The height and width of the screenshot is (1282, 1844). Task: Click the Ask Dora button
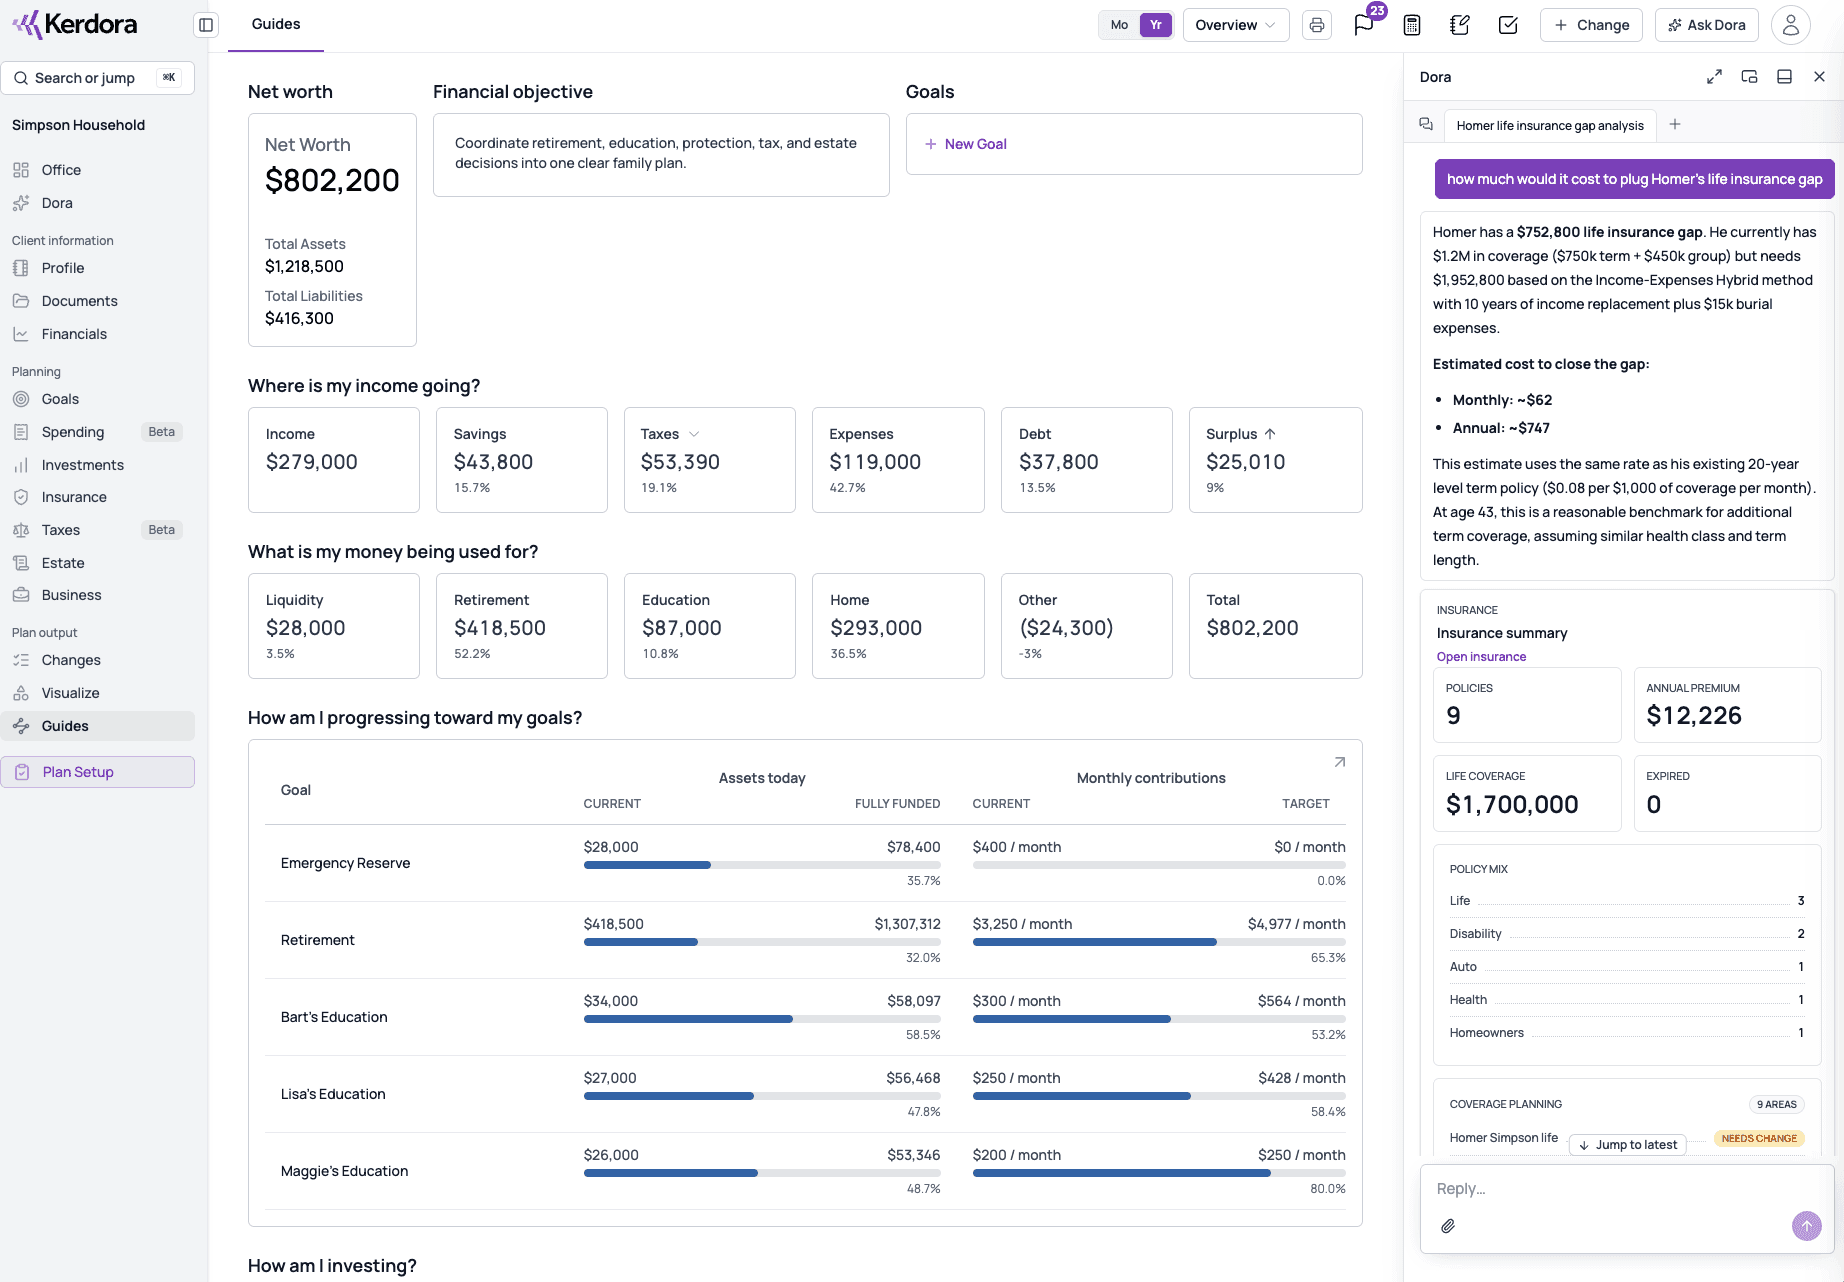click(x=1706, y=25)
